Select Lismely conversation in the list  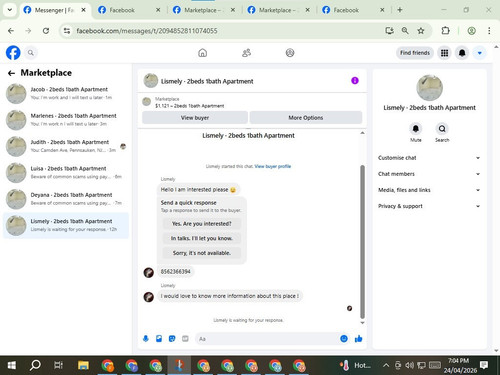[66, 225]
